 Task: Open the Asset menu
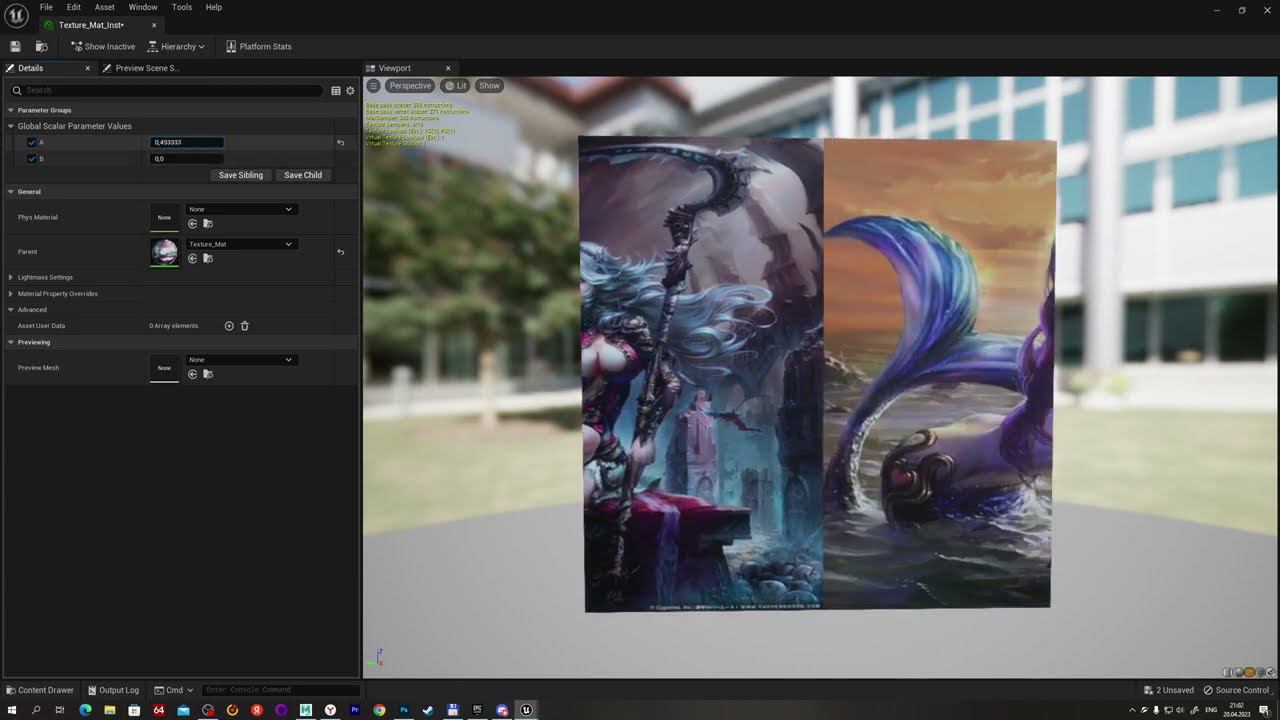point(104,7)
